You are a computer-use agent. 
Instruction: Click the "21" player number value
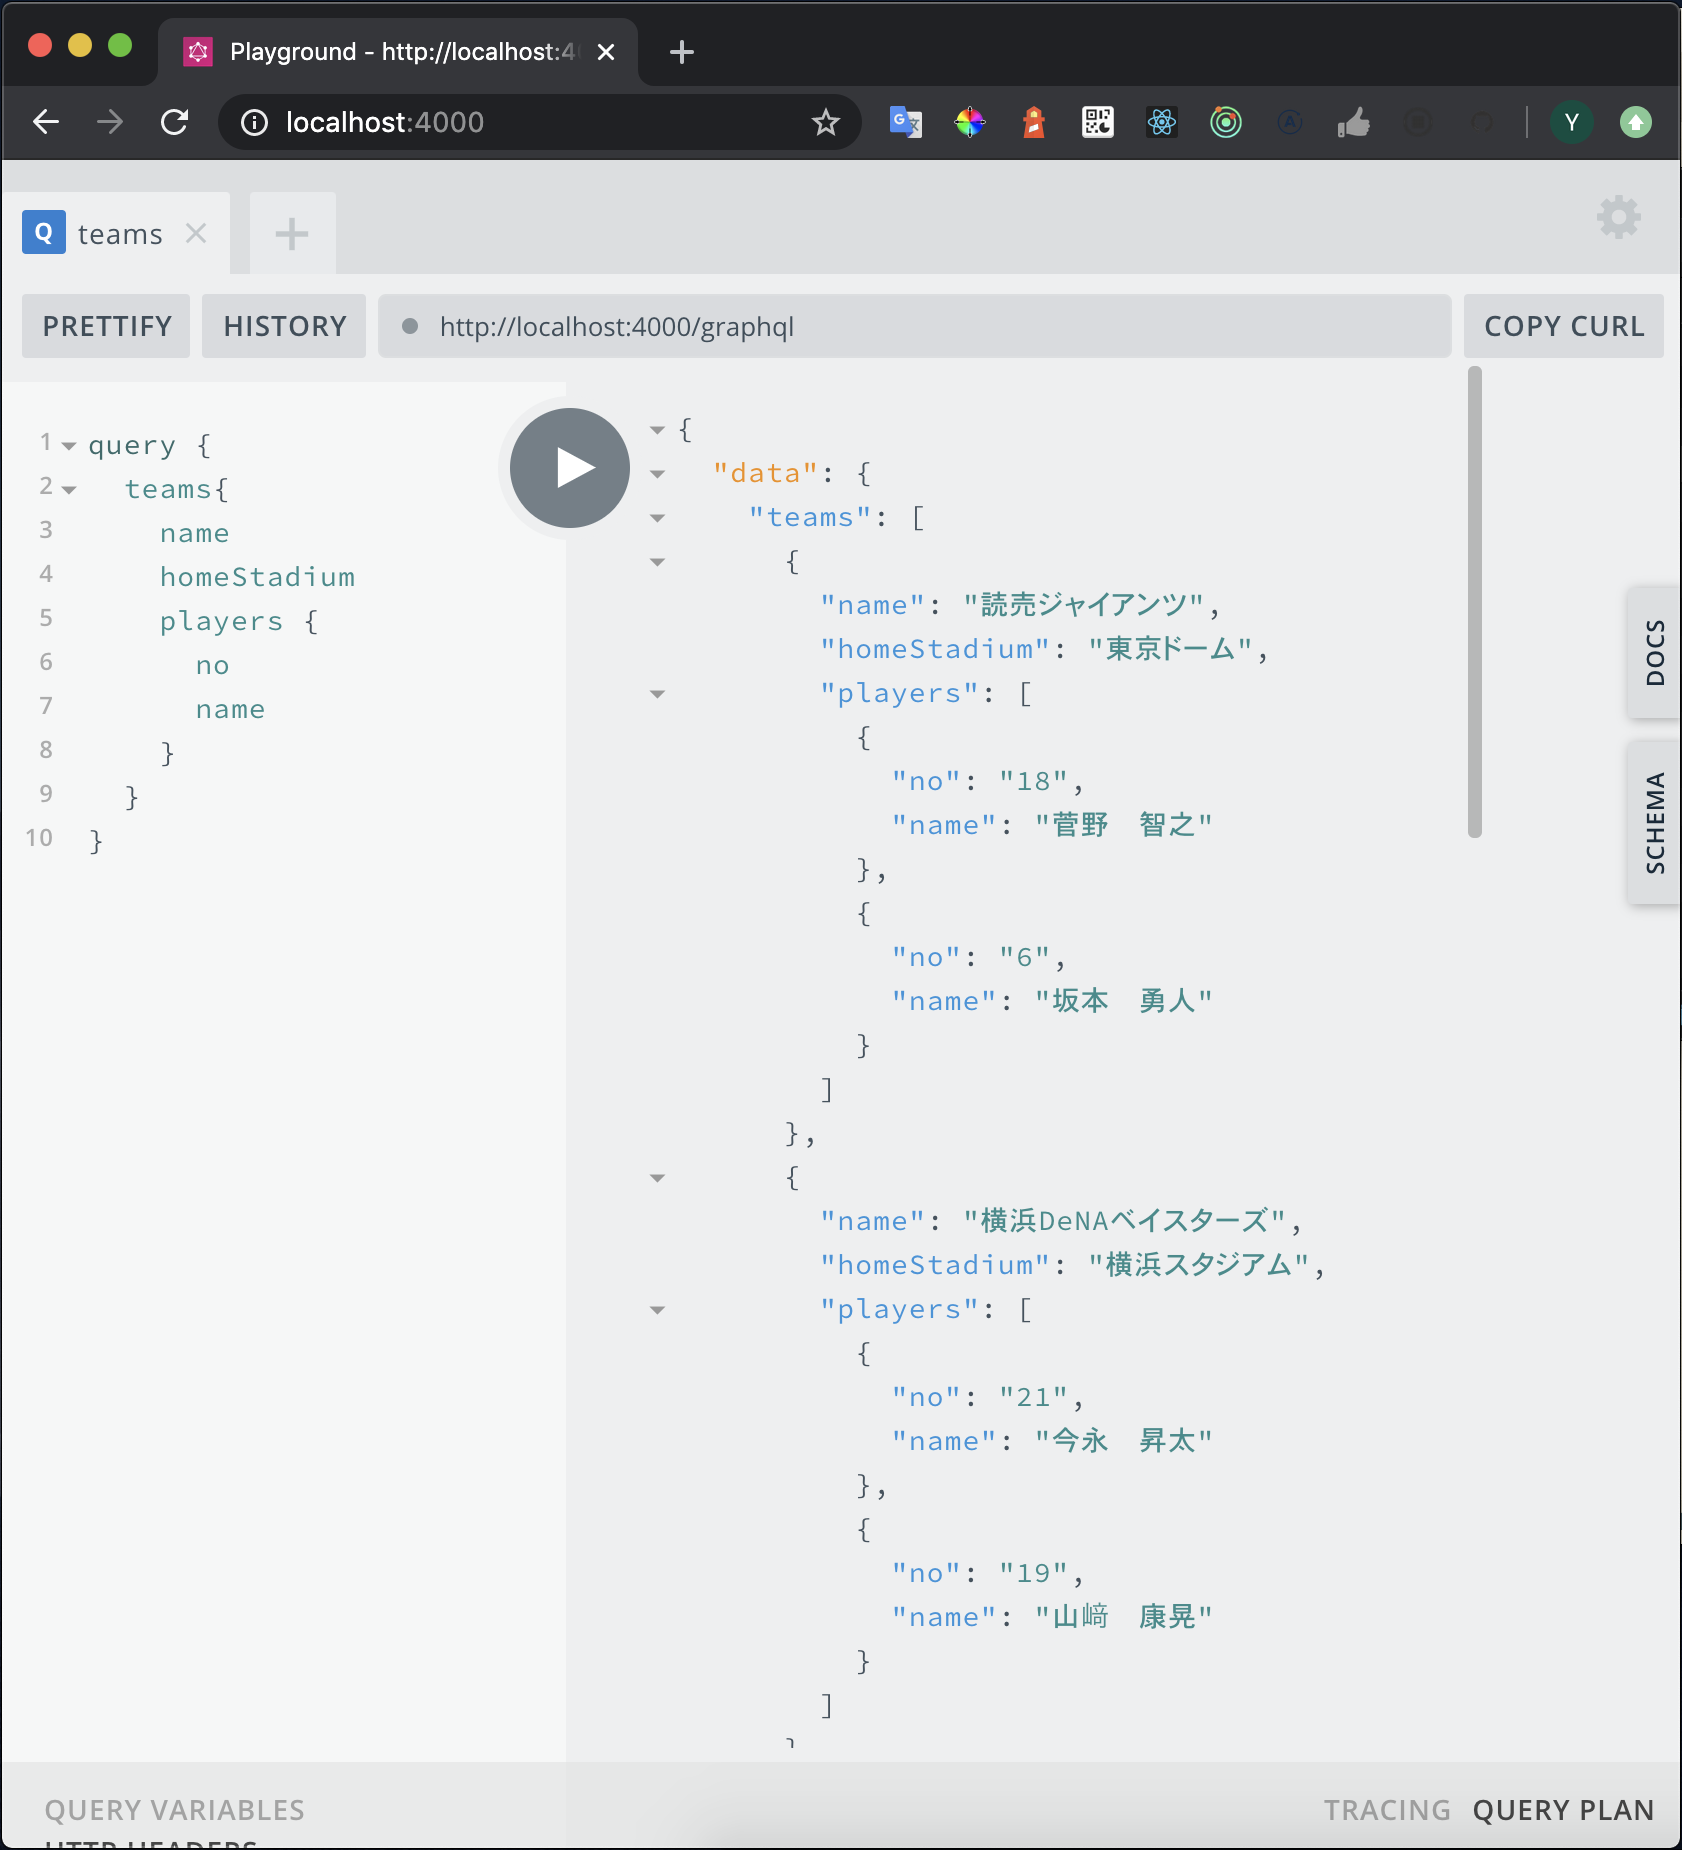coord(1034,1397)
